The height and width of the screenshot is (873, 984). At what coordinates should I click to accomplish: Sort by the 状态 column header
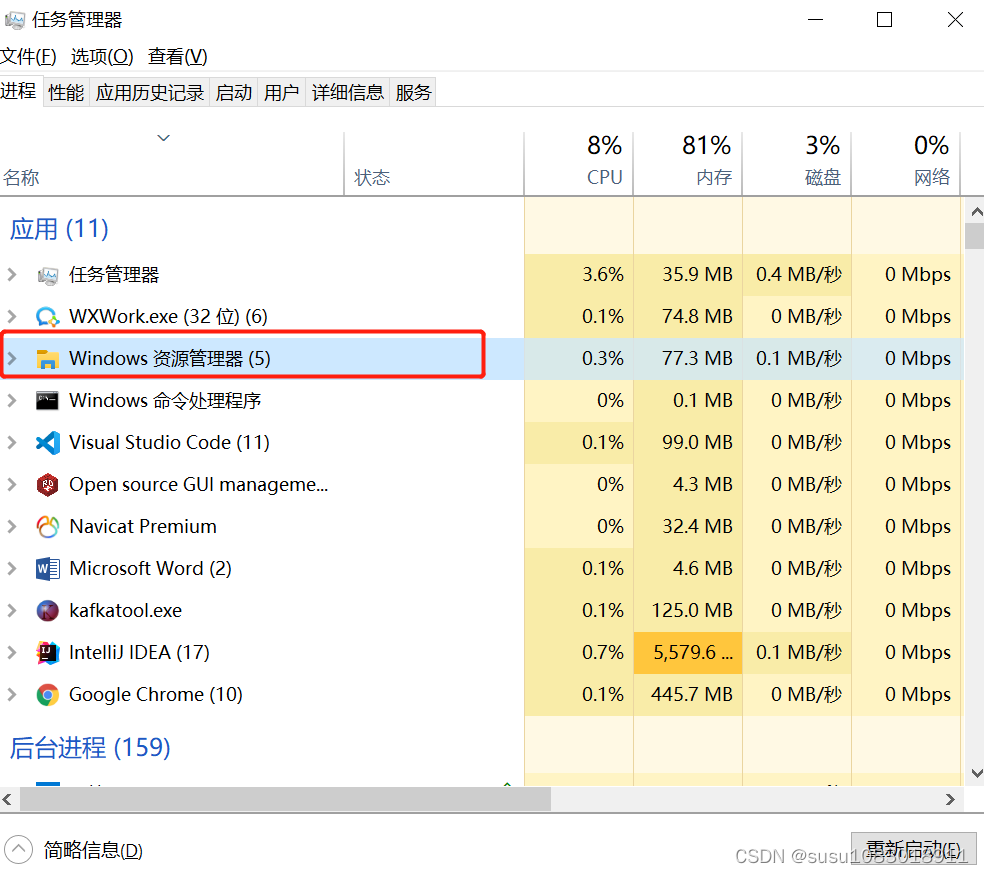(x=434, y=164)
